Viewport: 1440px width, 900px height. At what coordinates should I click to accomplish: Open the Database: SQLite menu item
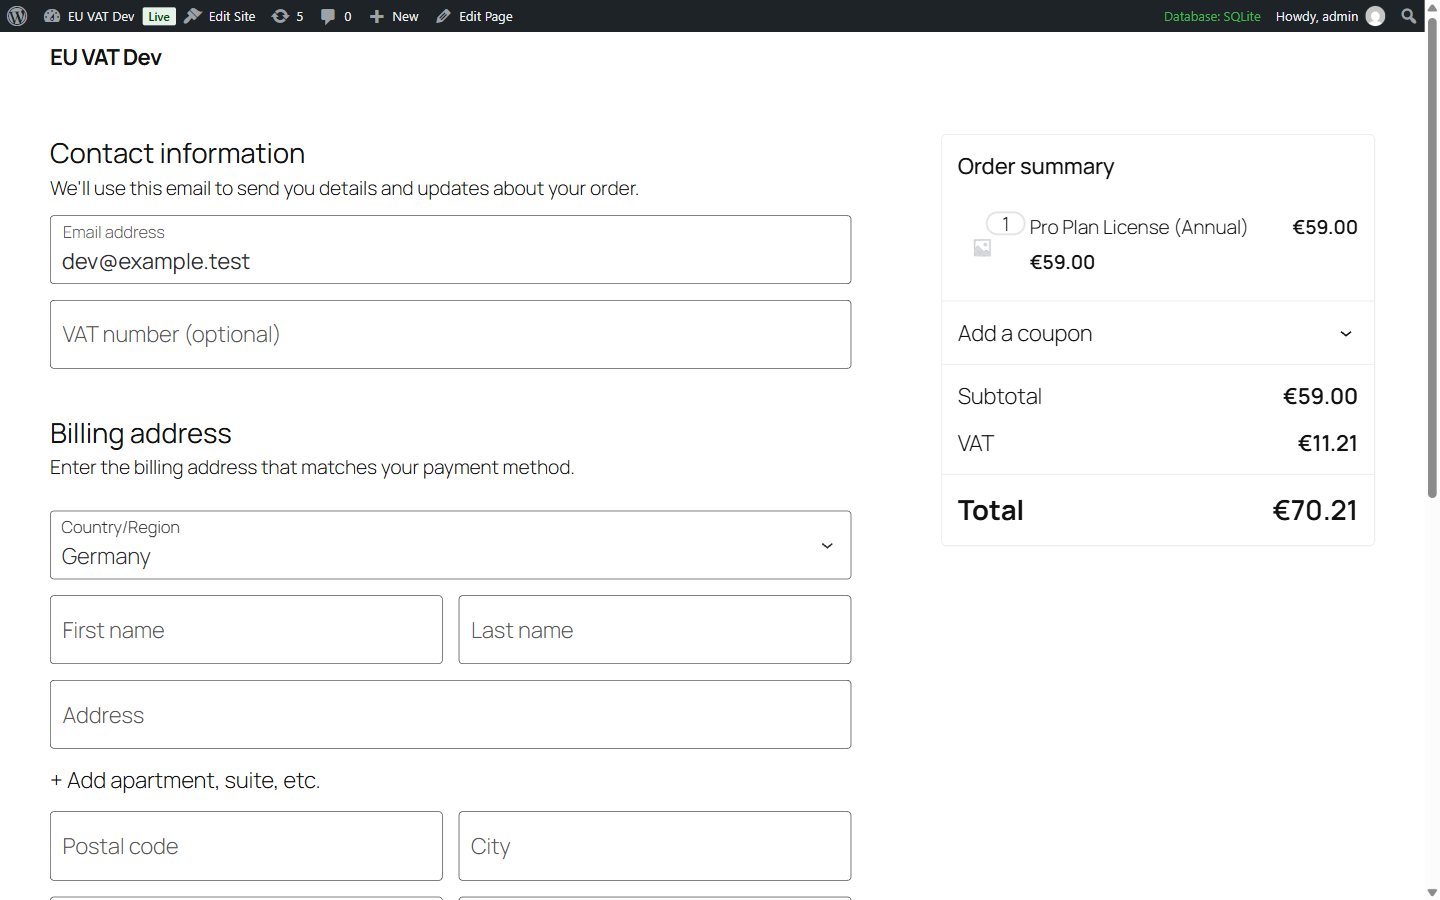[1212, 16]
